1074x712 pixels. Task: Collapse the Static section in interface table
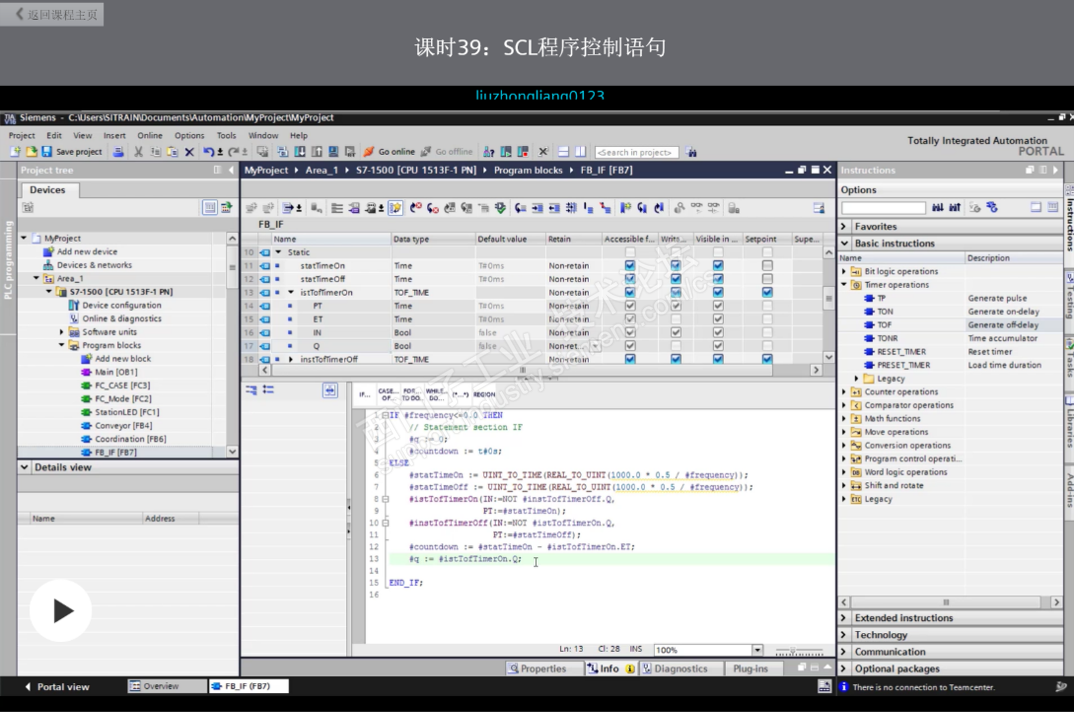278,252
